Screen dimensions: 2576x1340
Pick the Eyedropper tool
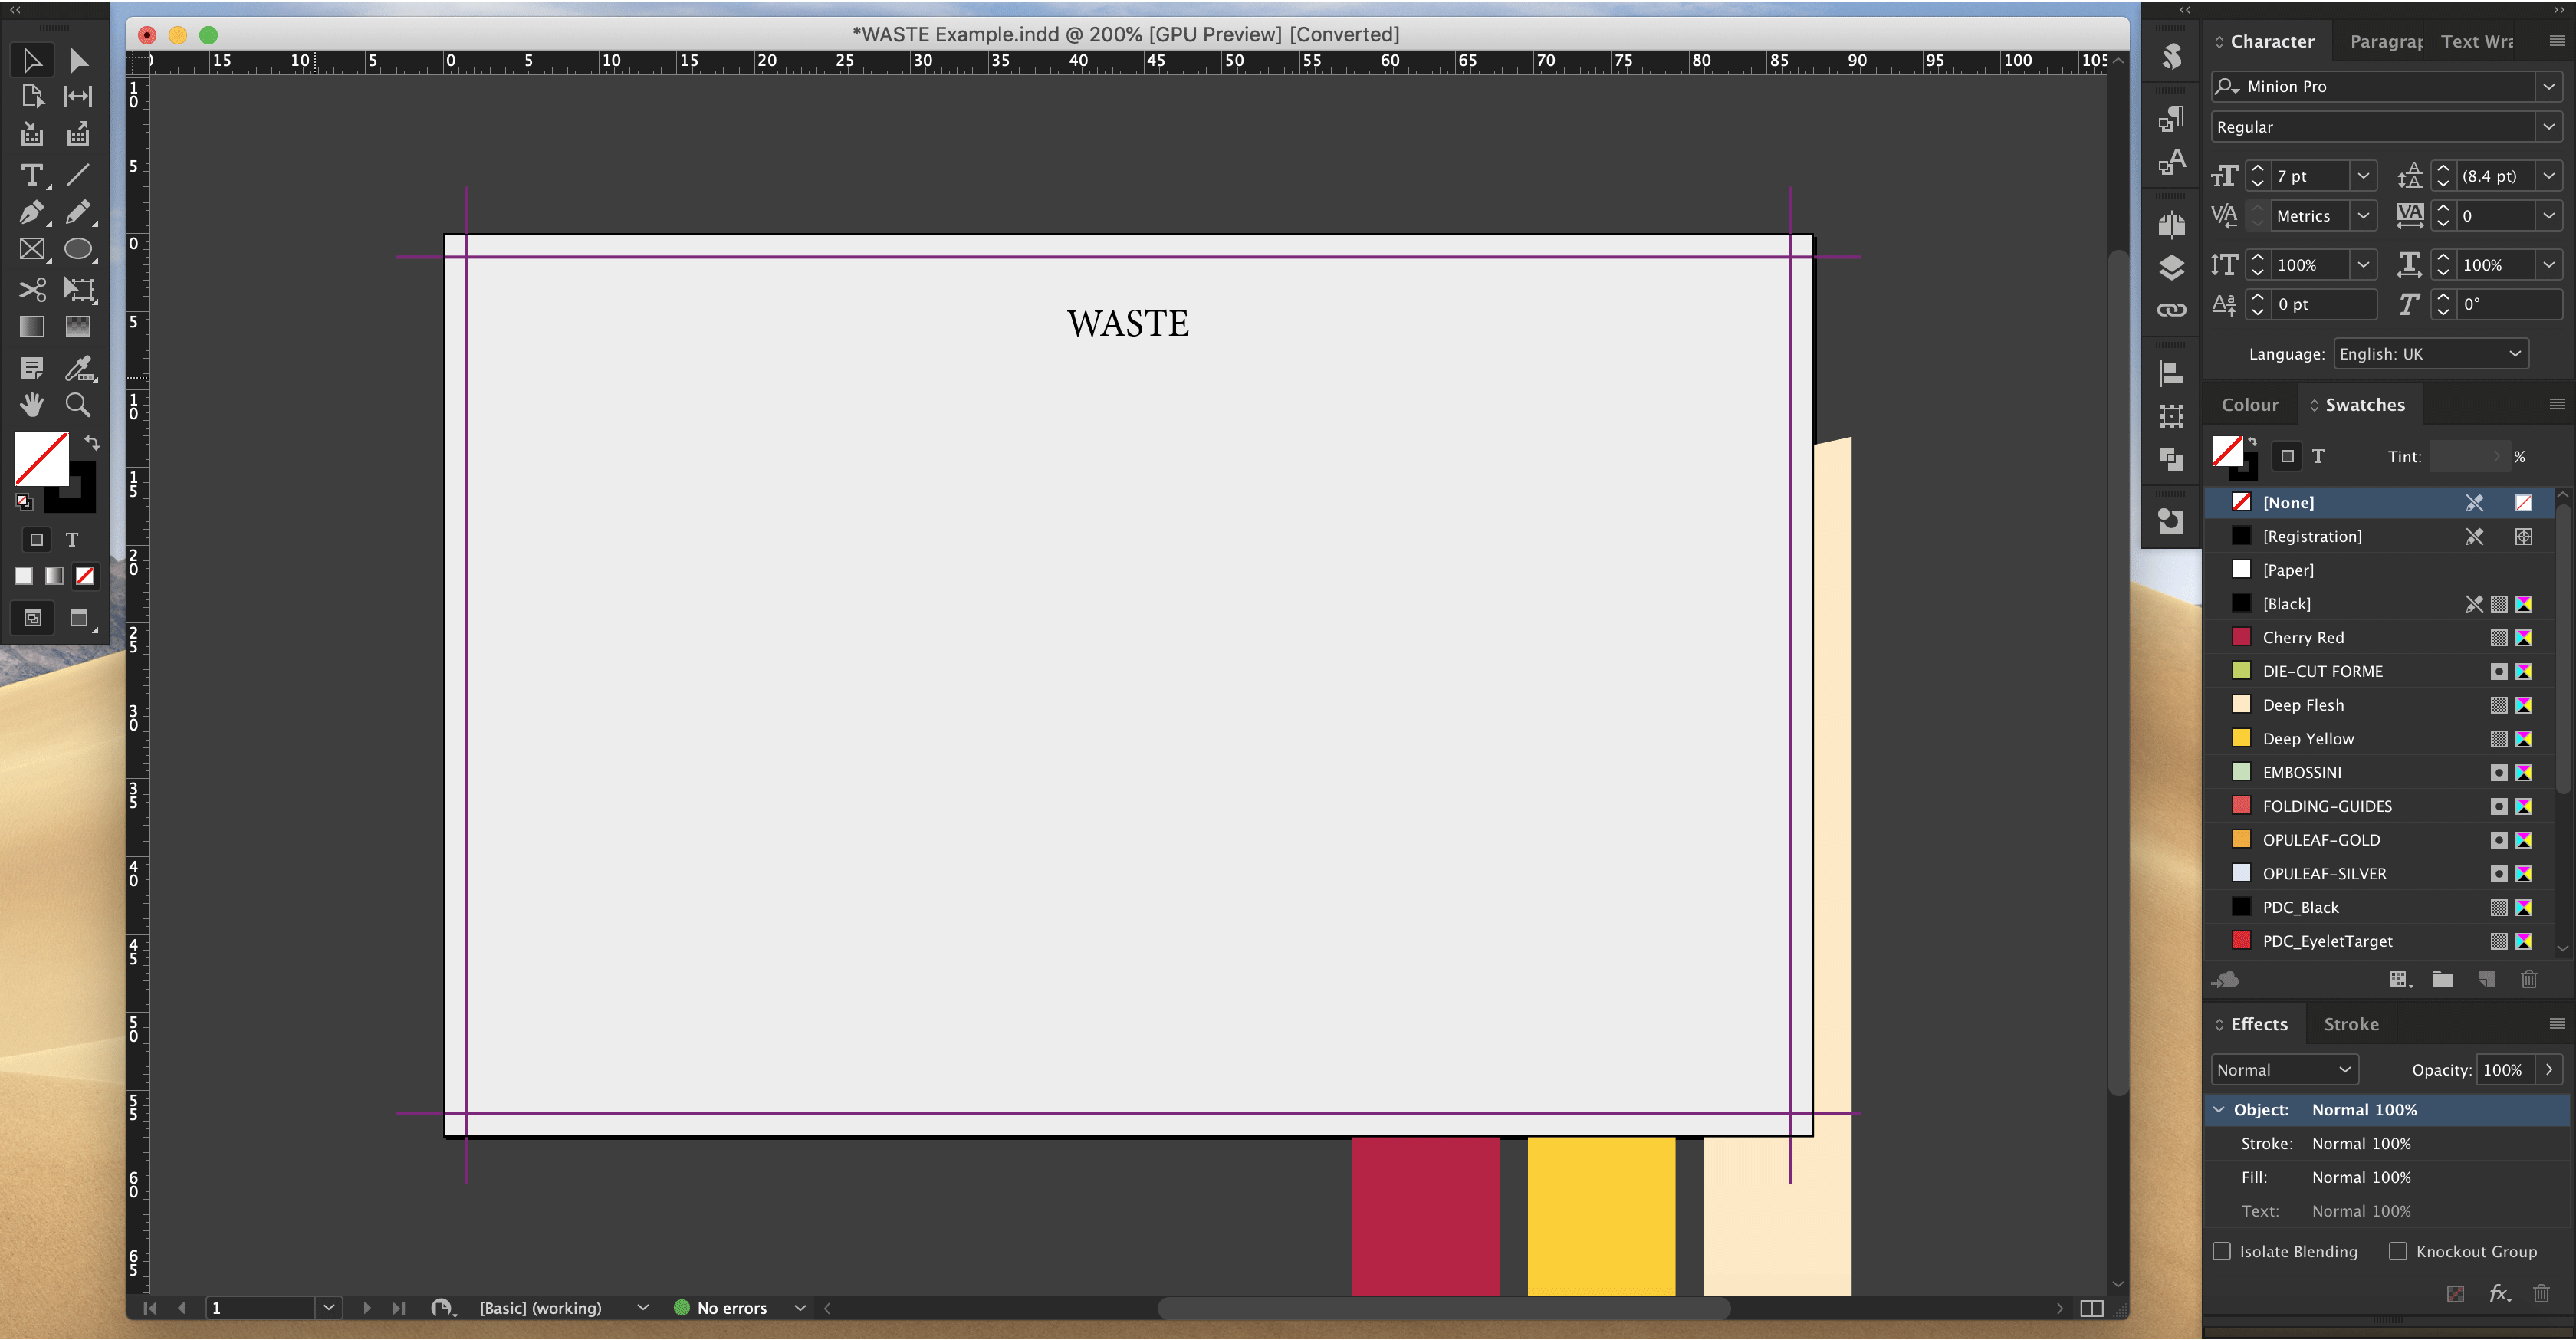(x=78, y=368)
